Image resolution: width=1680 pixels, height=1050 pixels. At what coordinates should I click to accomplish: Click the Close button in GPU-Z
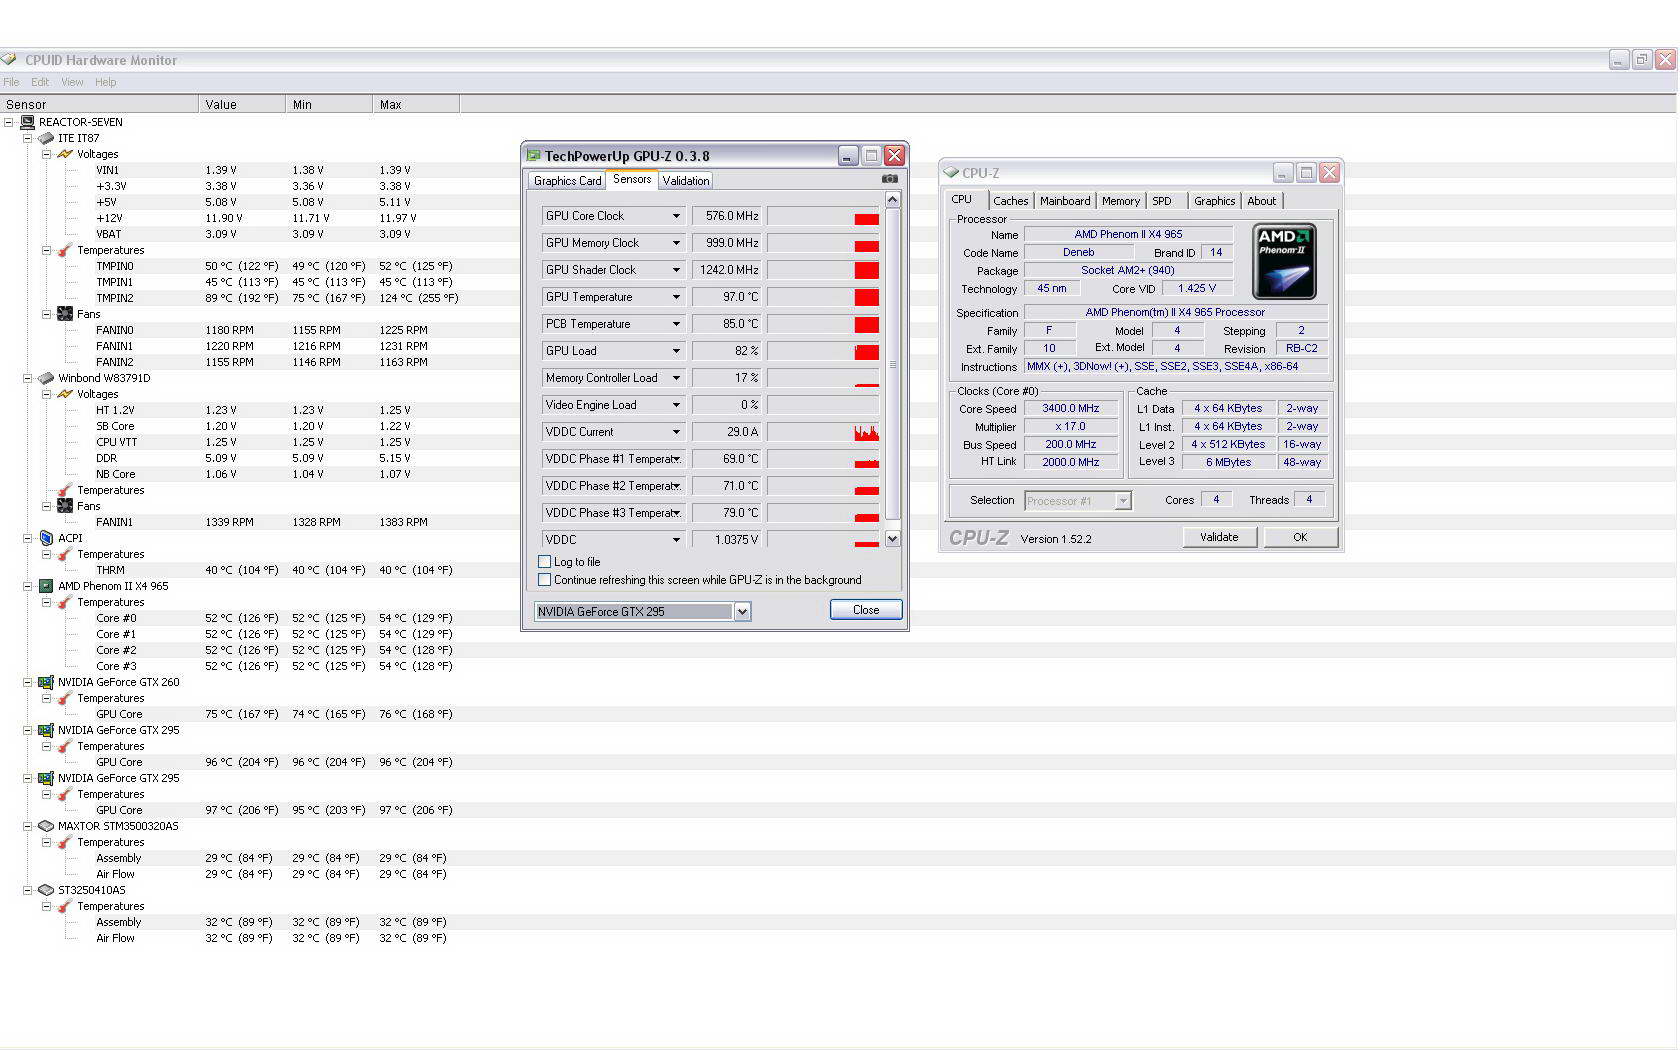866,610
